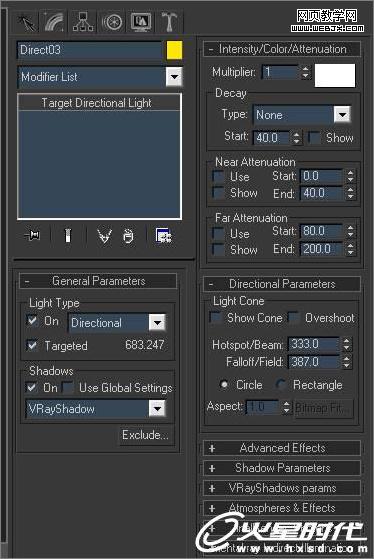
Task: Open the Decay Type dropdown
Action: (x=342, y=115)
